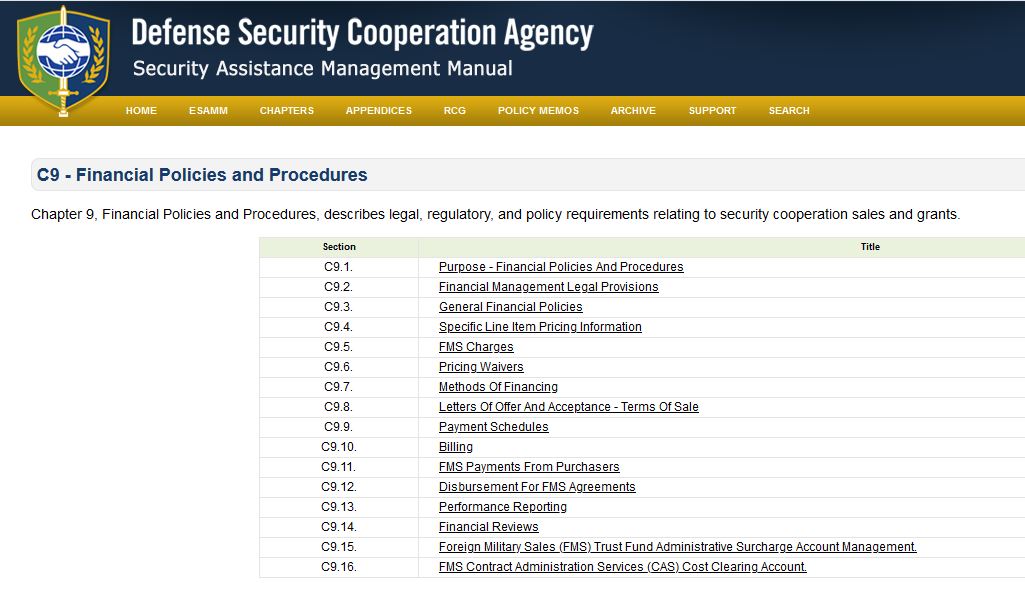Click the DSCA handshake logo emblem

pos(63,58)
